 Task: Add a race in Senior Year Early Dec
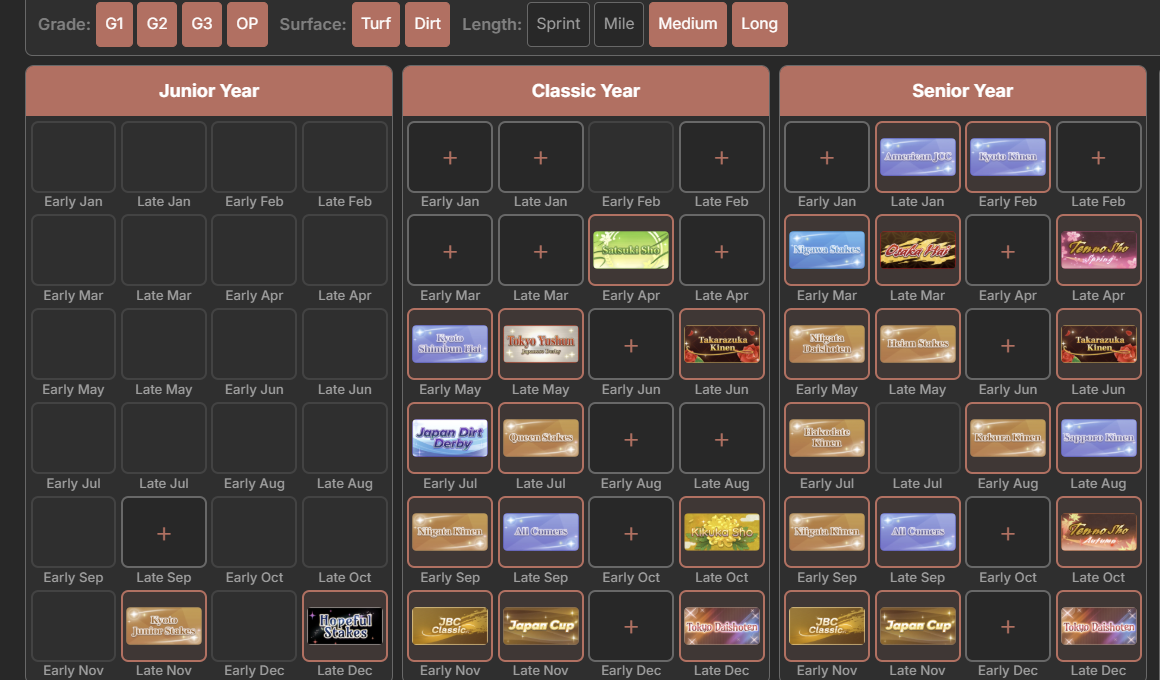click(1008, 625)
